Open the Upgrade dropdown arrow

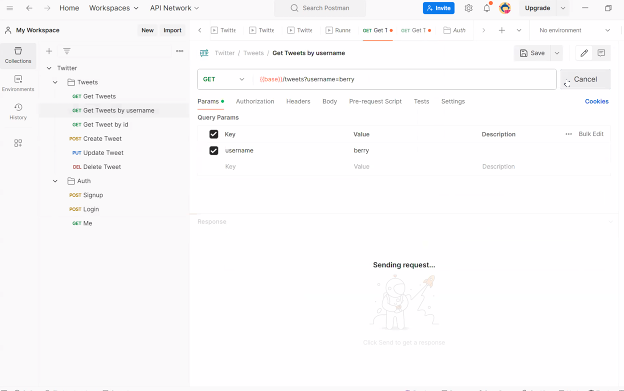click(x=563, y=8)
